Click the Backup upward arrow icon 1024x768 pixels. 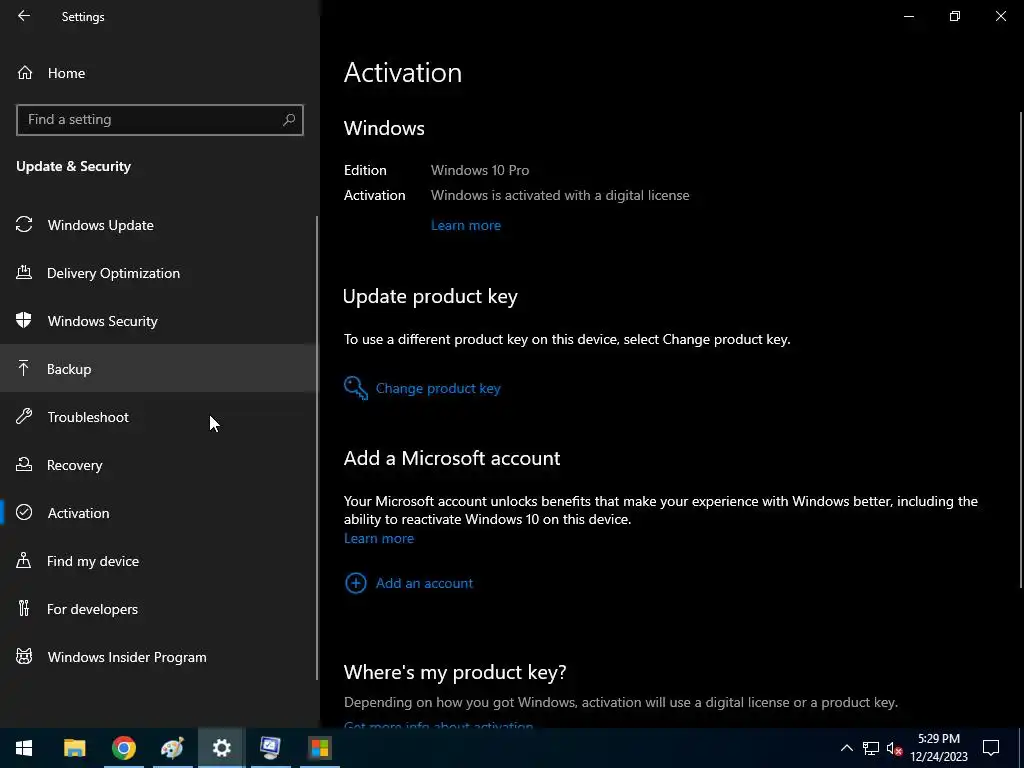pos(24,368)
